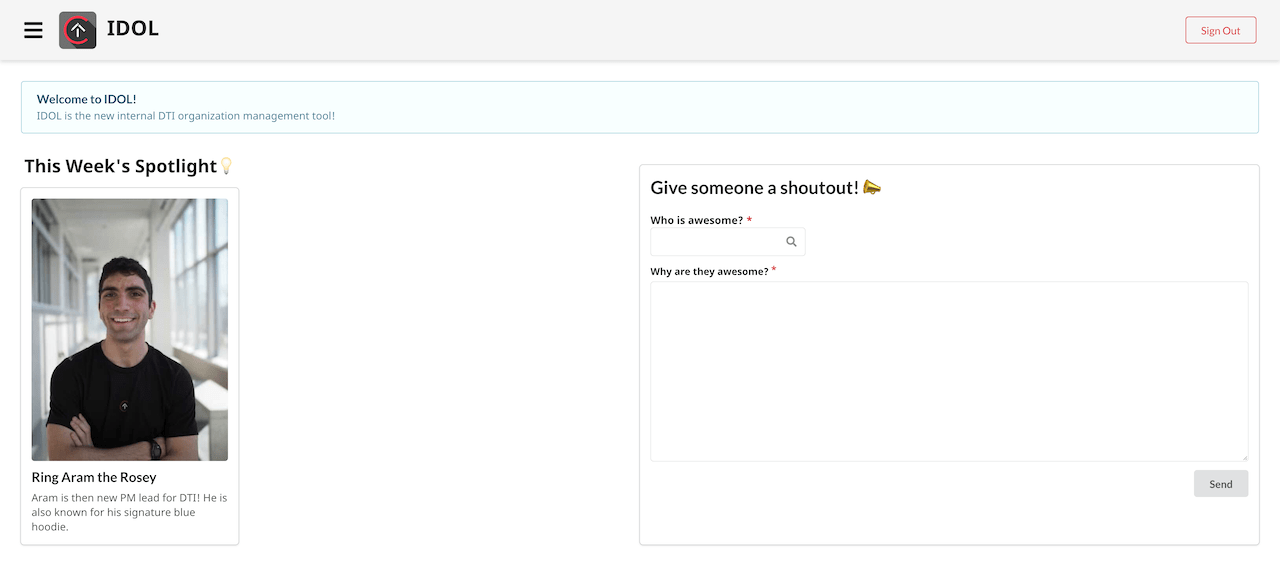Click the required asterisk beside Why are they awesome
Viewport: 1280px width, 577px height.
772,270
